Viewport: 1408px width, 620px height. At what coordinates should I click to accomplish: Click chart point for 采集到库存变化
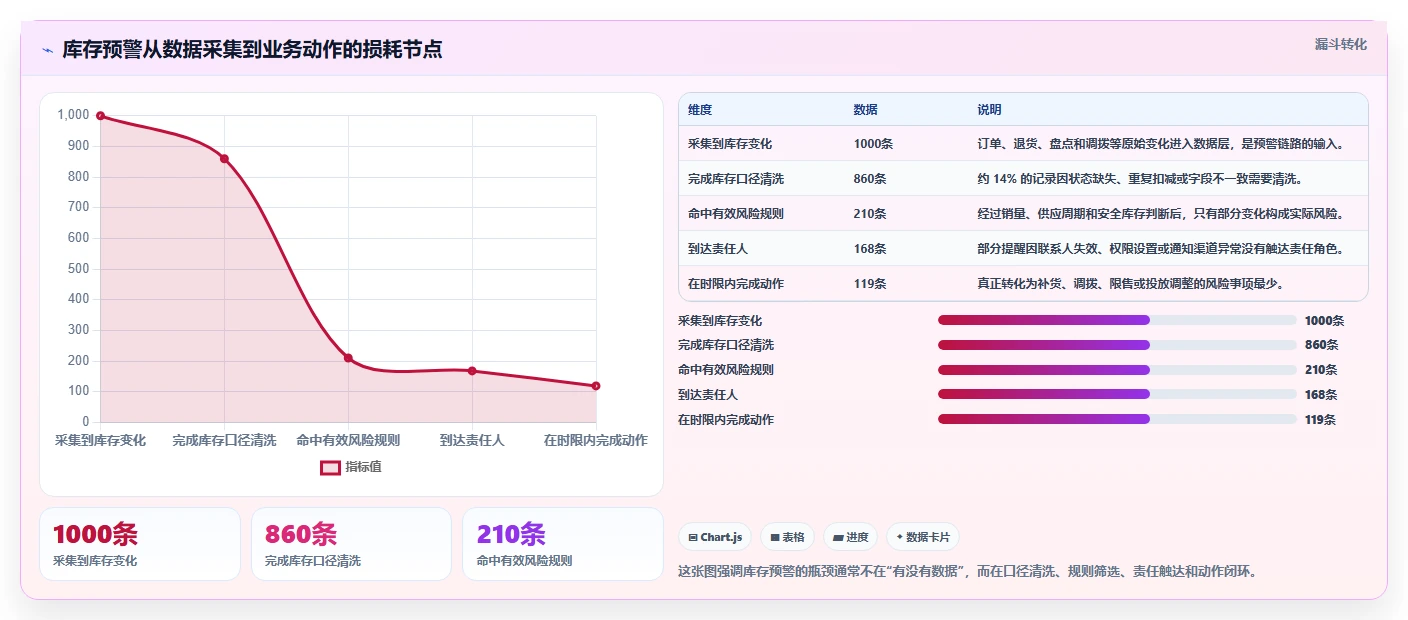pos(100,116)
